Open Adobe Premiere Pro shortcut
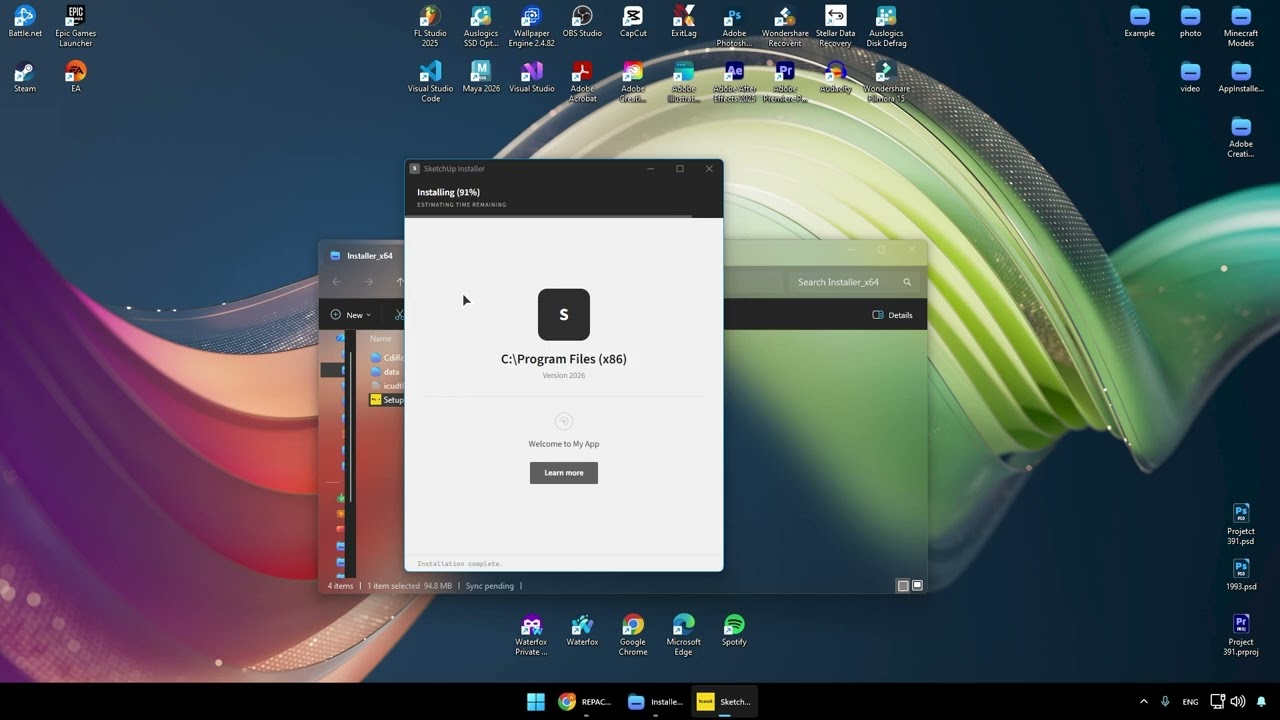The image size is (1280, 720). tap(785, 82)
